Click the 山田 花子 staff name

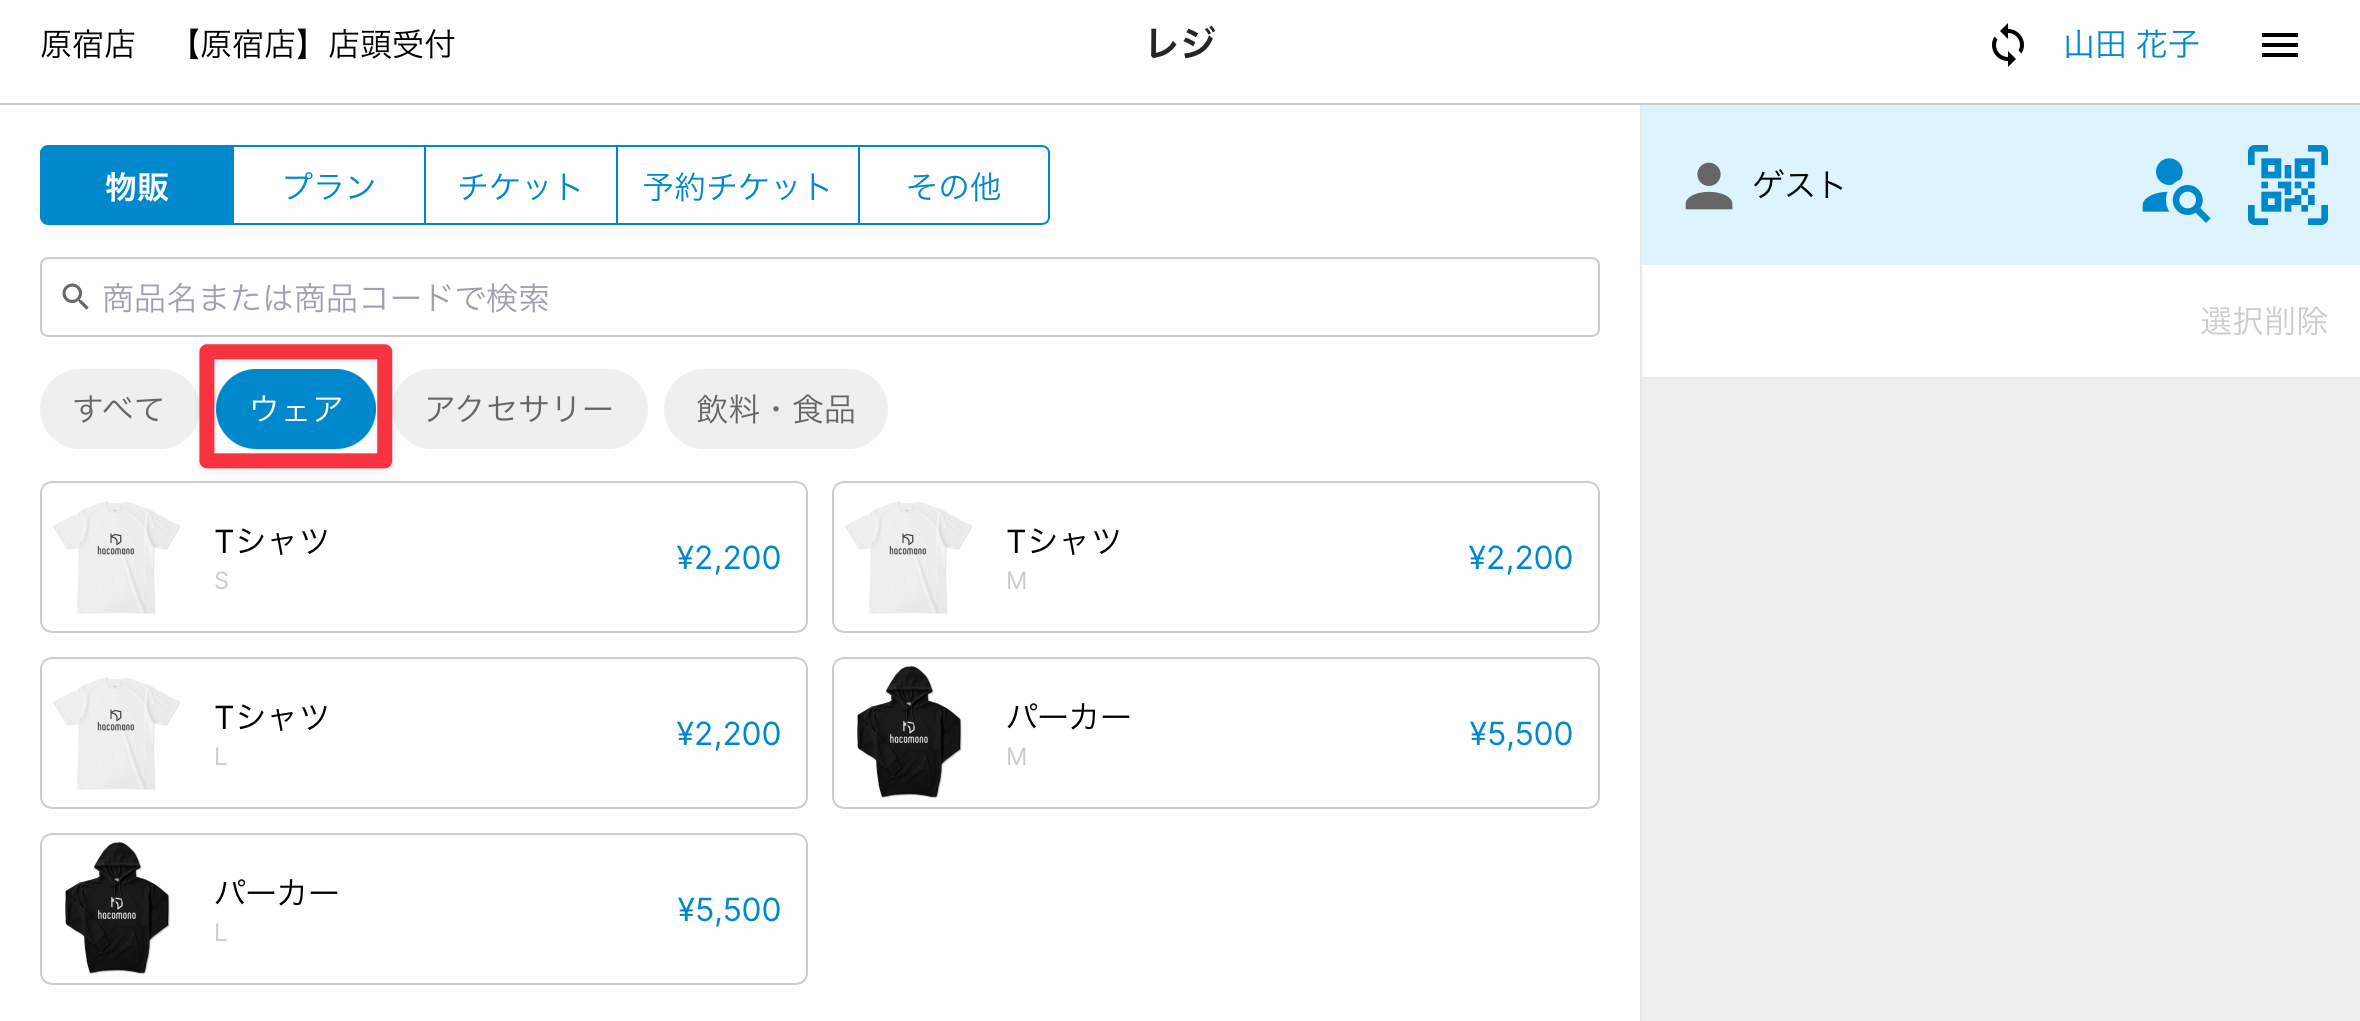point(2131,45)
